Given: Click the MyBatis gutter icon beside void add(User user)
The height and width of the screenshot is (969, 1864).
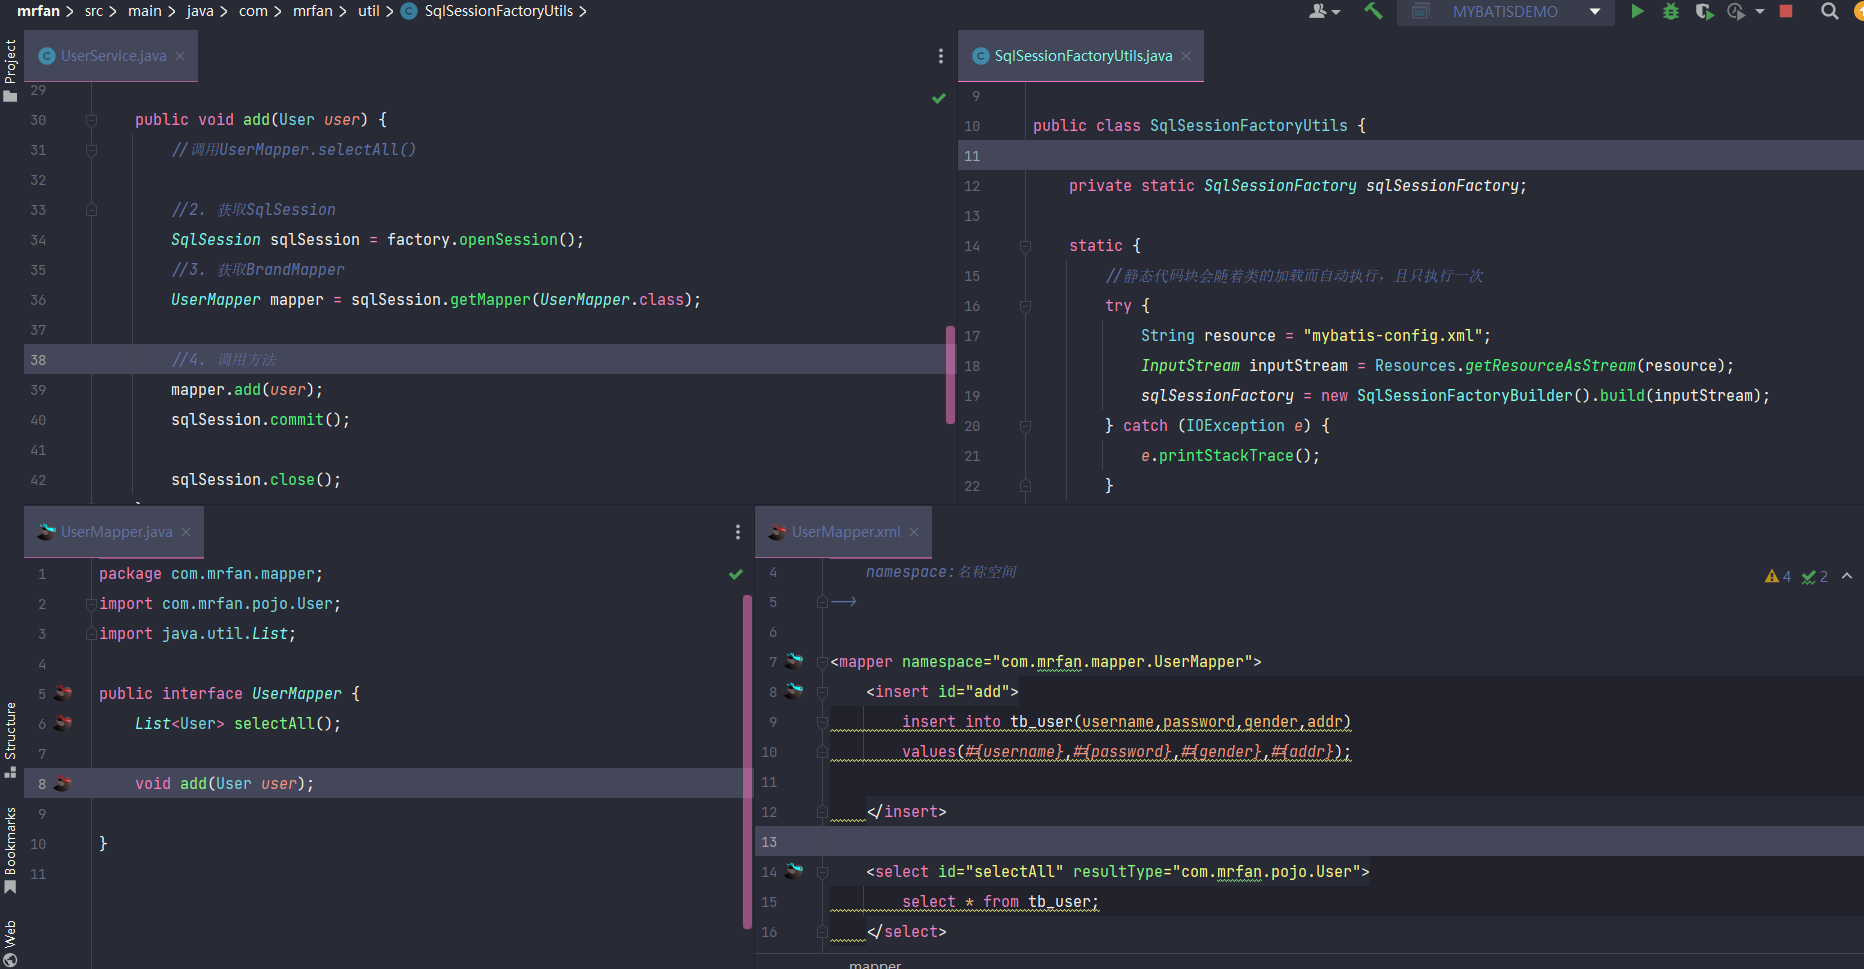Looking at the screenshot, I should coord(63,783).
